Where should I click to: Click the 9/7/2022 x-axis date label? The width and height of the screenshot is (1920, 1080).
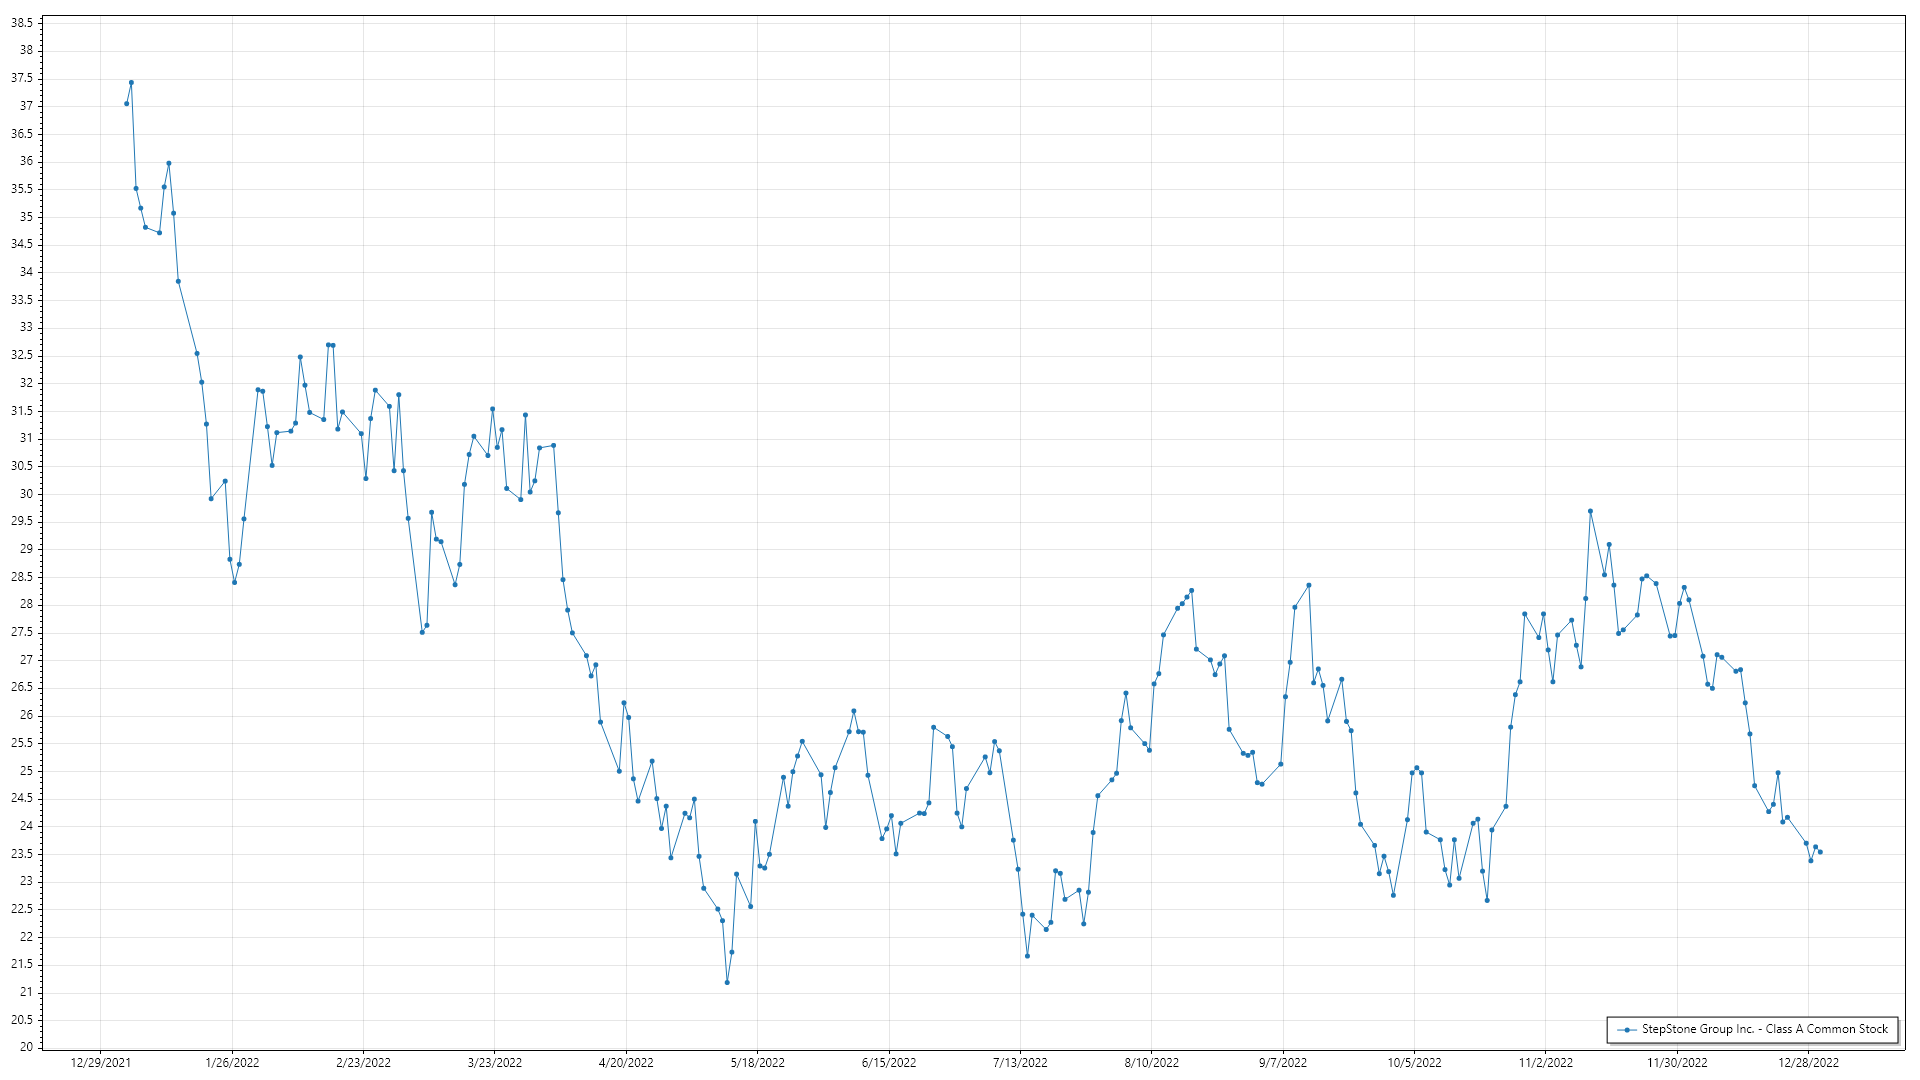1283,1063
